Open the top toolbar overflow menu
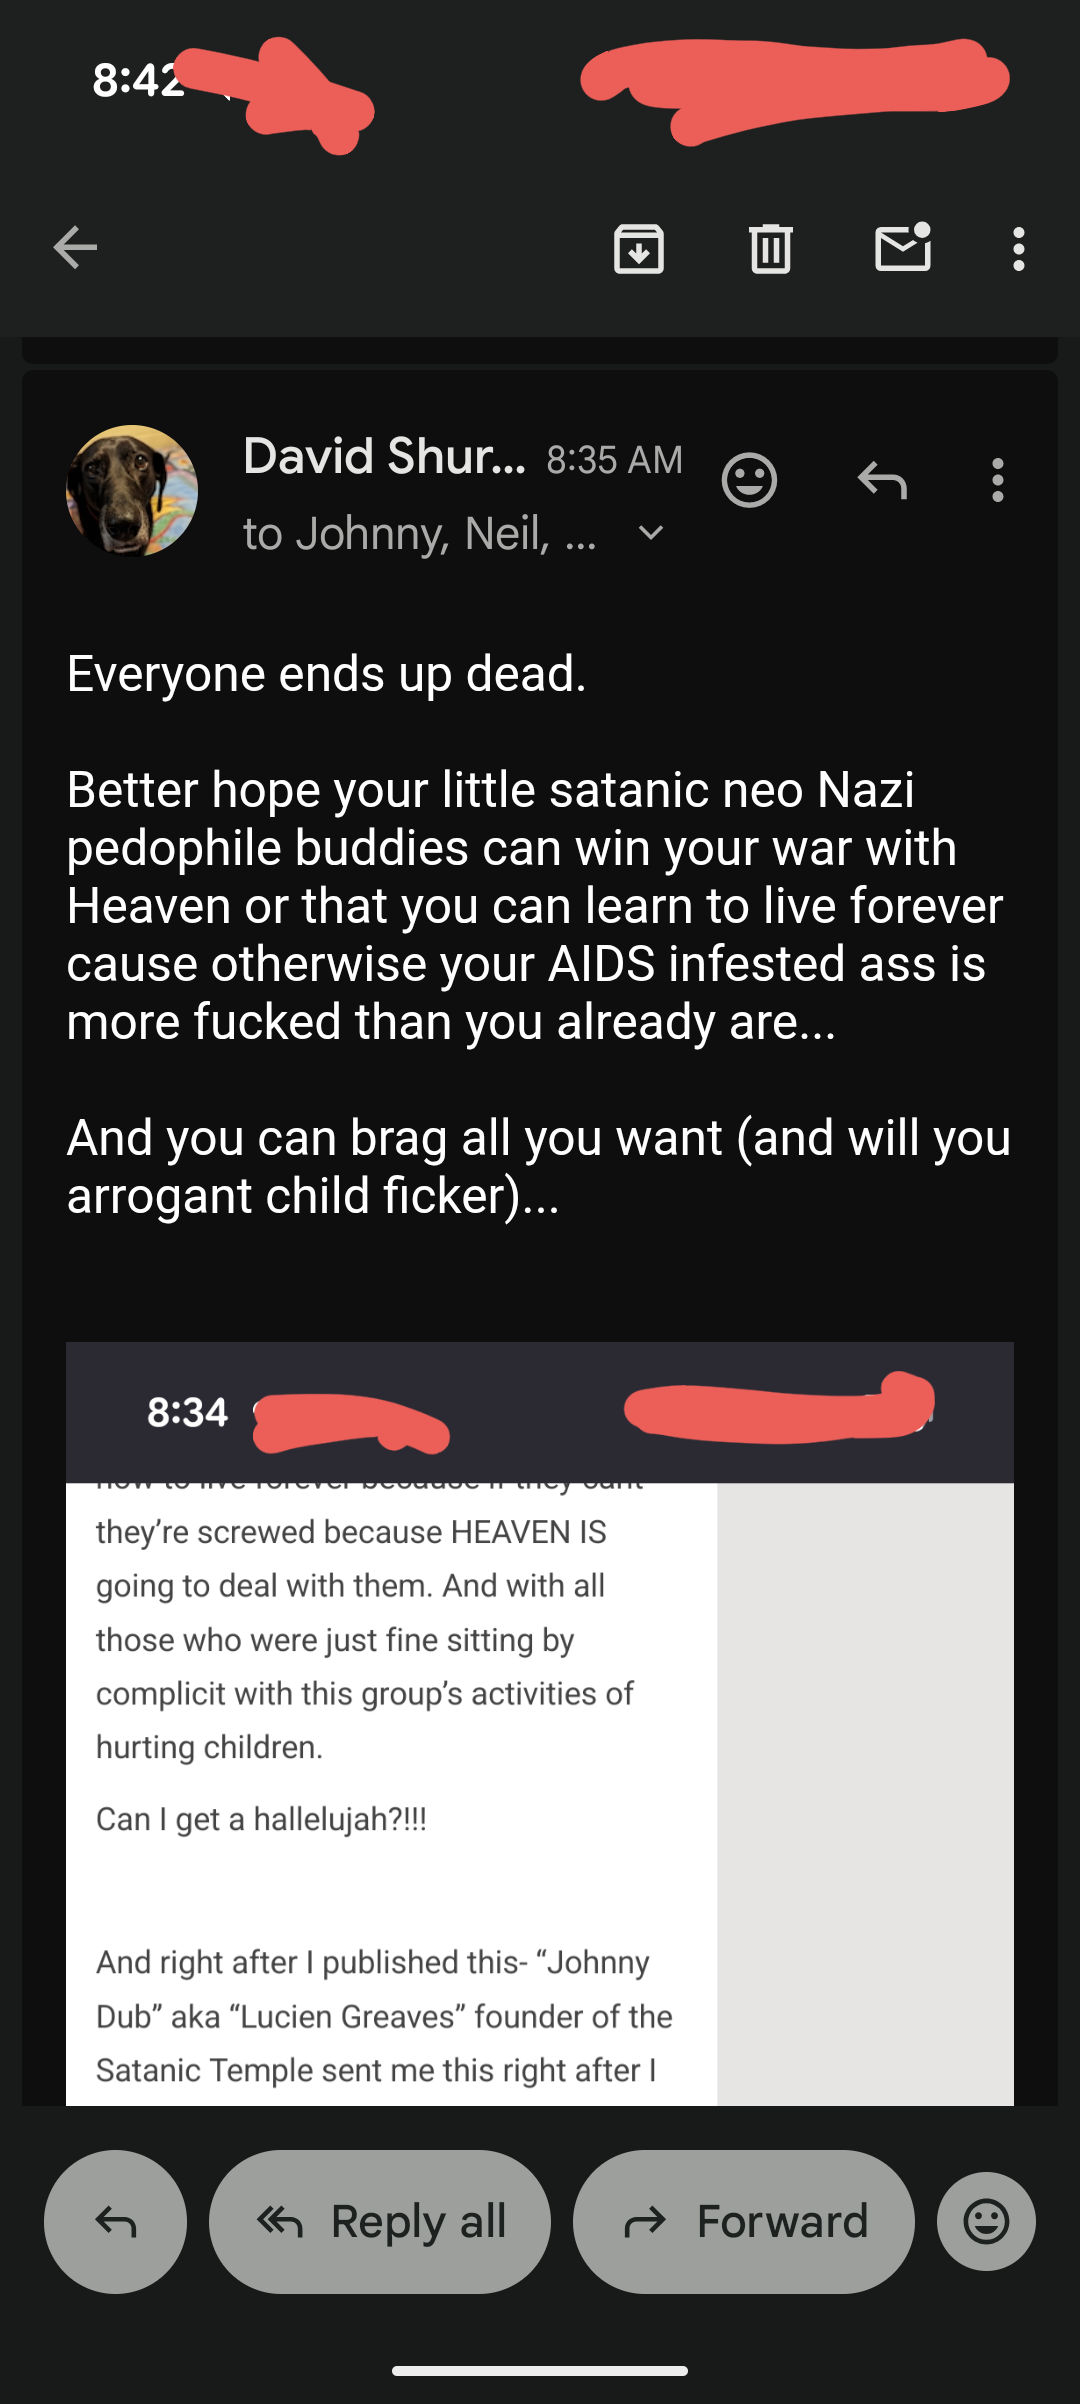This screenshot has width=1080, height=2404. (1018, 249)
